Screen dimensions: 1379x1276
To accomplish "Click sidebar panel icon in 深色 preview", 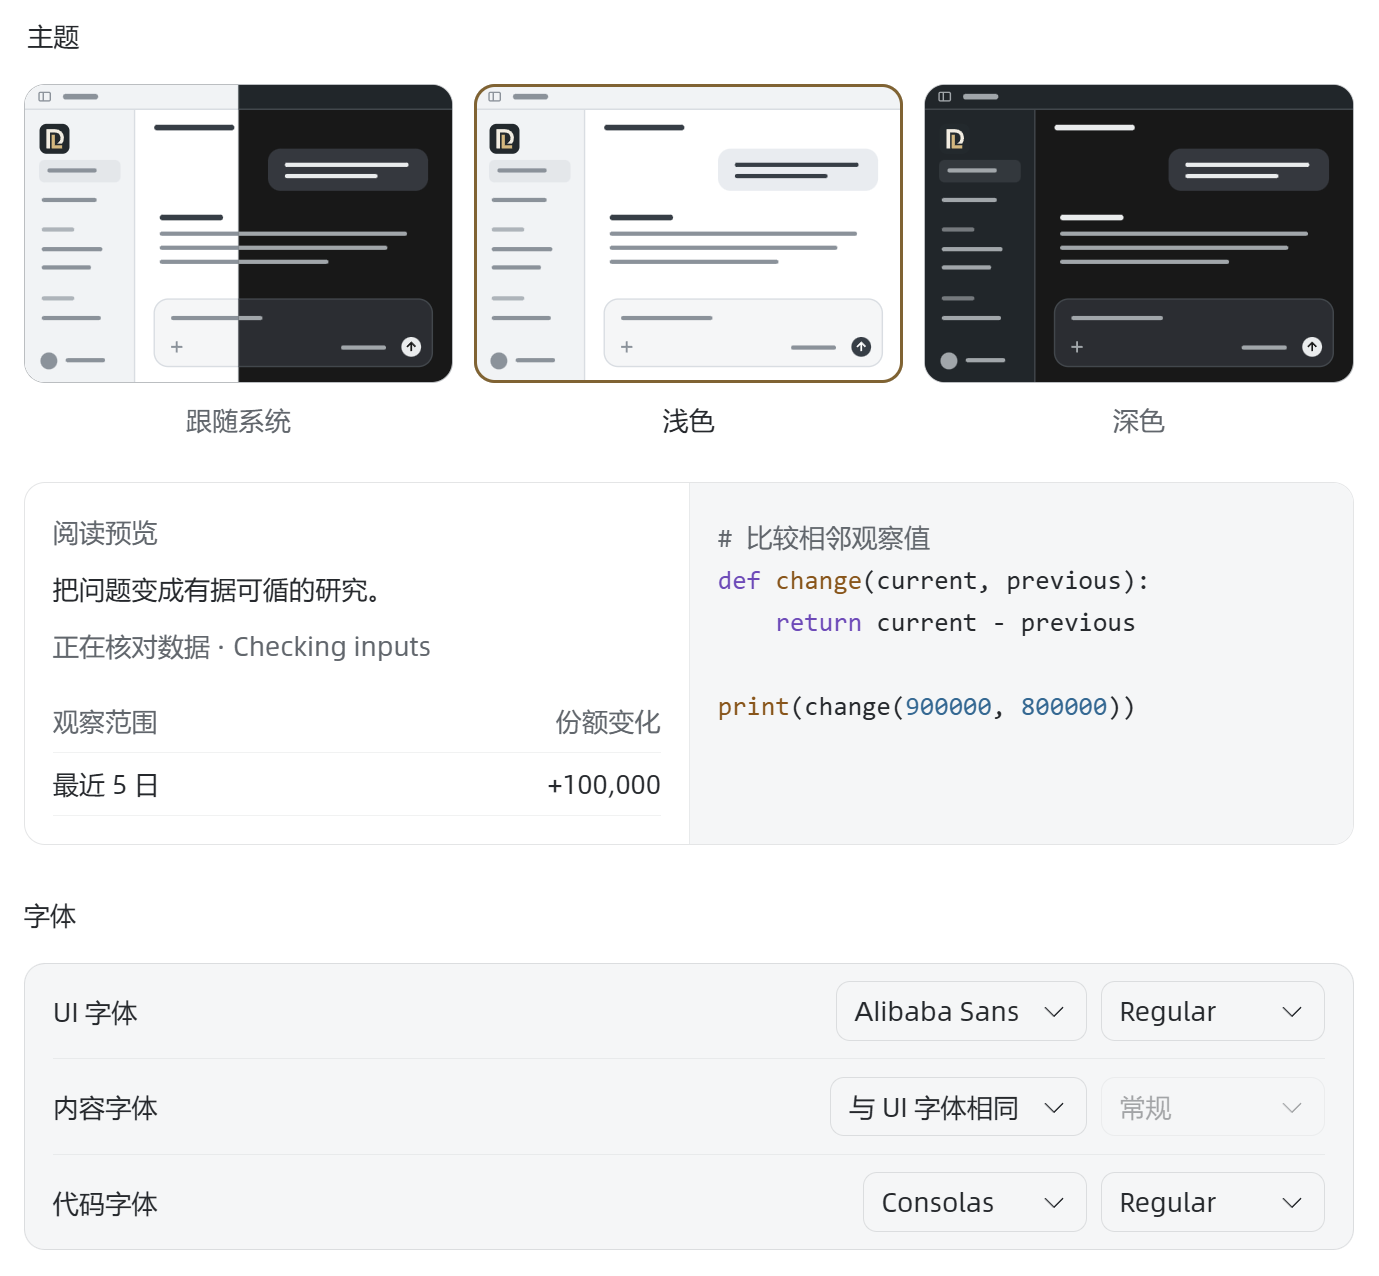I will [x=945, y=97].
